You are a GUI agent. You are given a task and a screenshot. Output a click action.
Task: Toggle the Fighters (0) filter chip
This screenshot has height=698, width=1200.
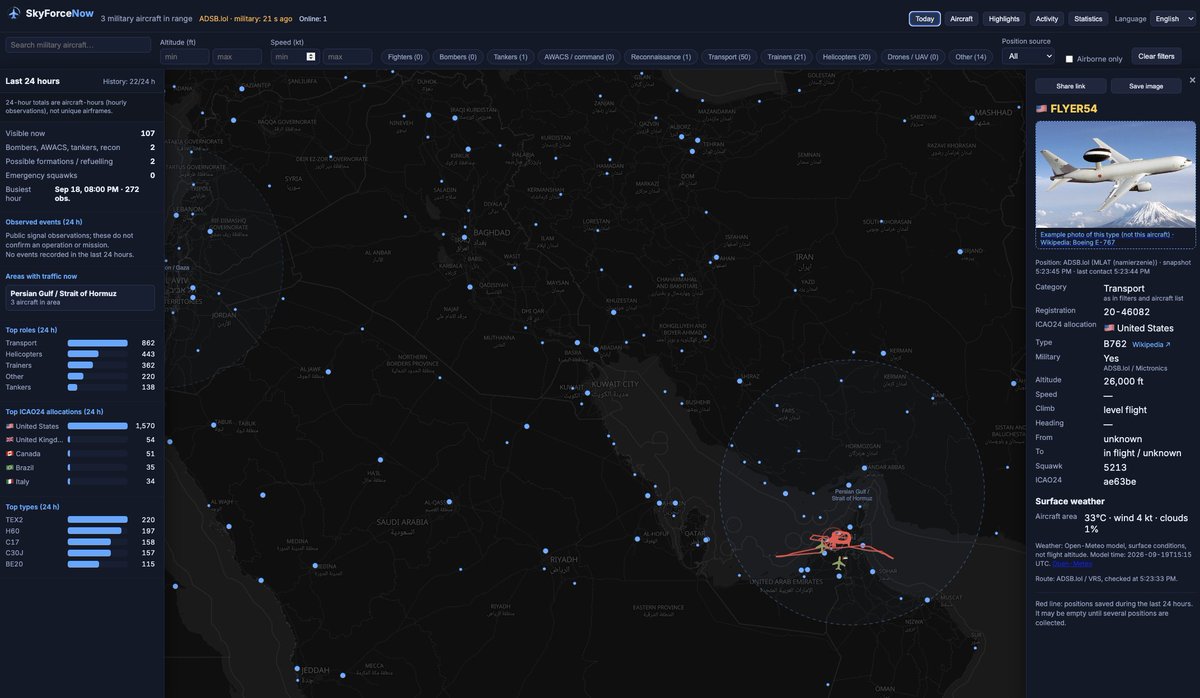[405, 57]
